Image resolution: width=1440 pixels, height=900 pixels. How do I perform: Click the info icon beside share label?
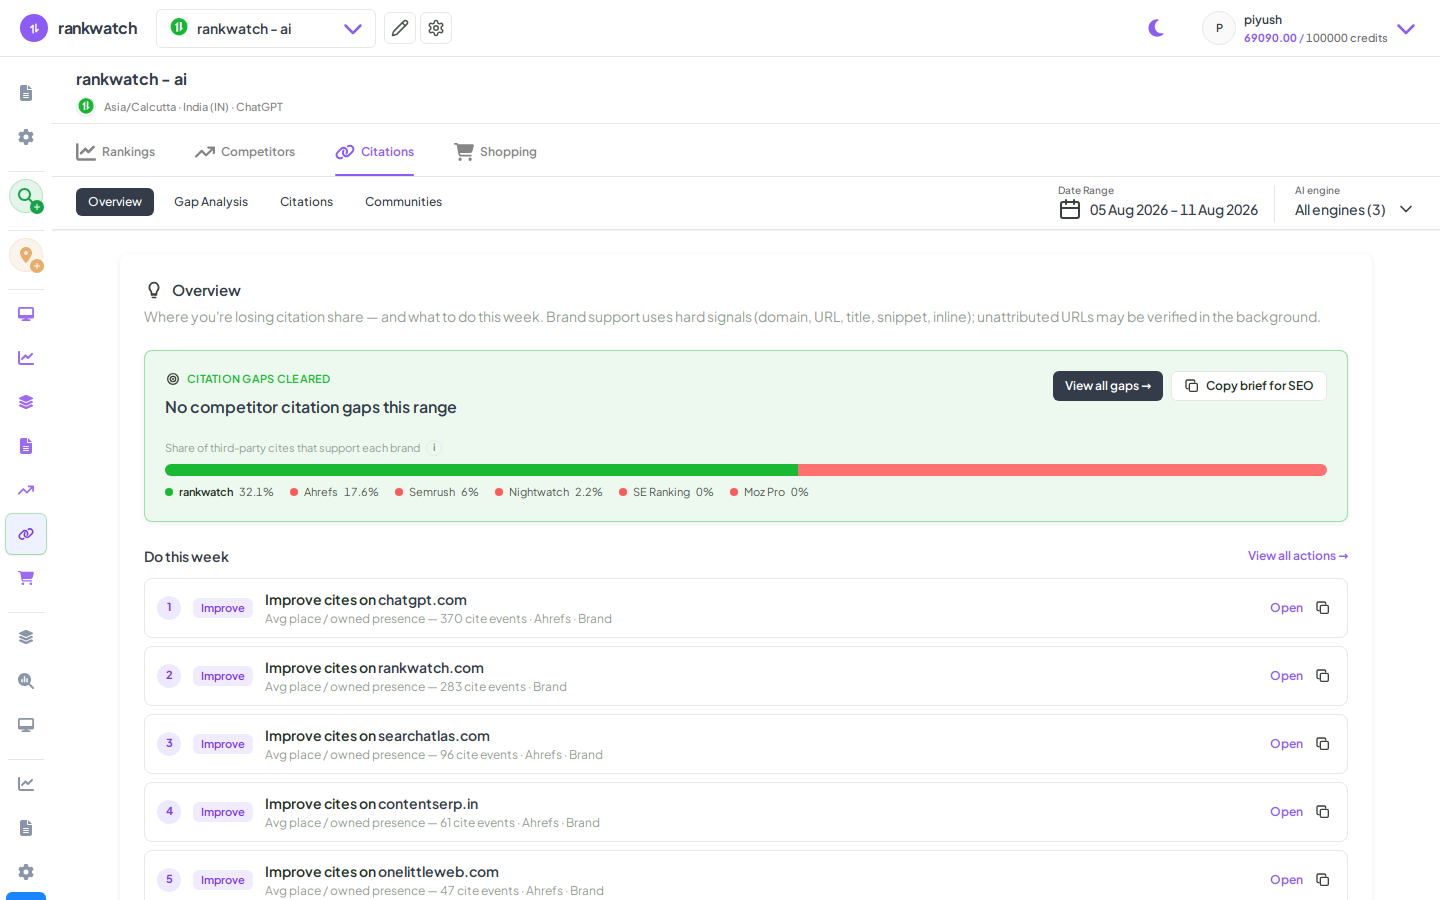(434, 448)
